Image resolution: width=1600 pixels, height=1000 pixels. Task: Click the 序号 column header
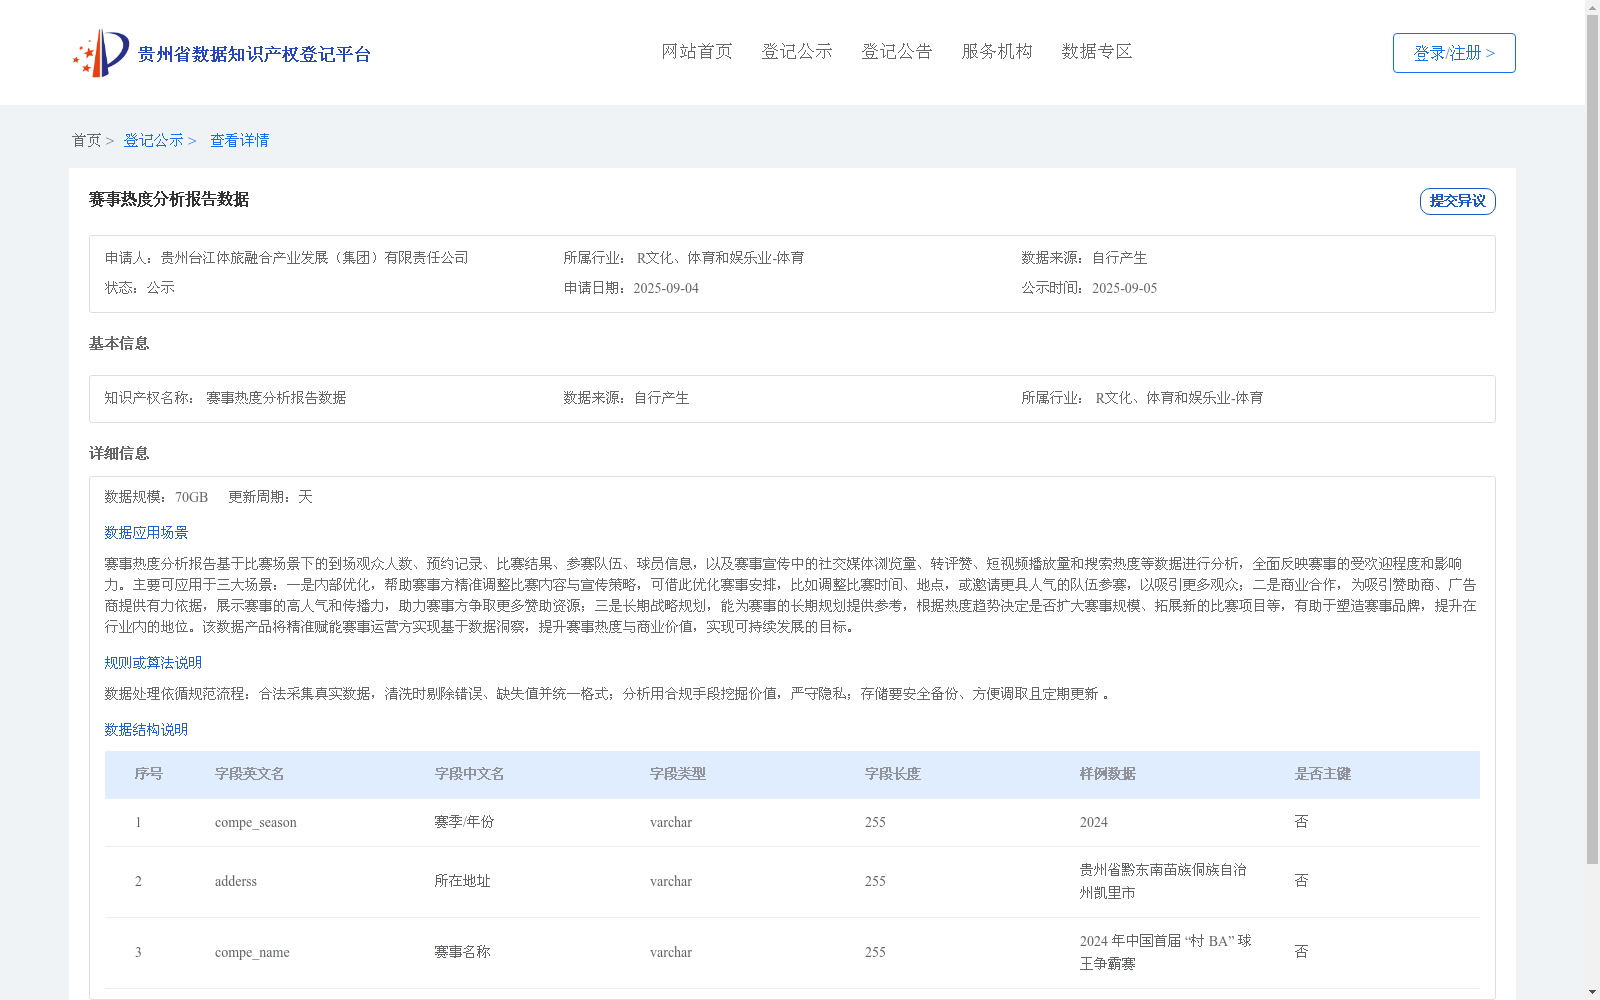(x=149, y=774)
